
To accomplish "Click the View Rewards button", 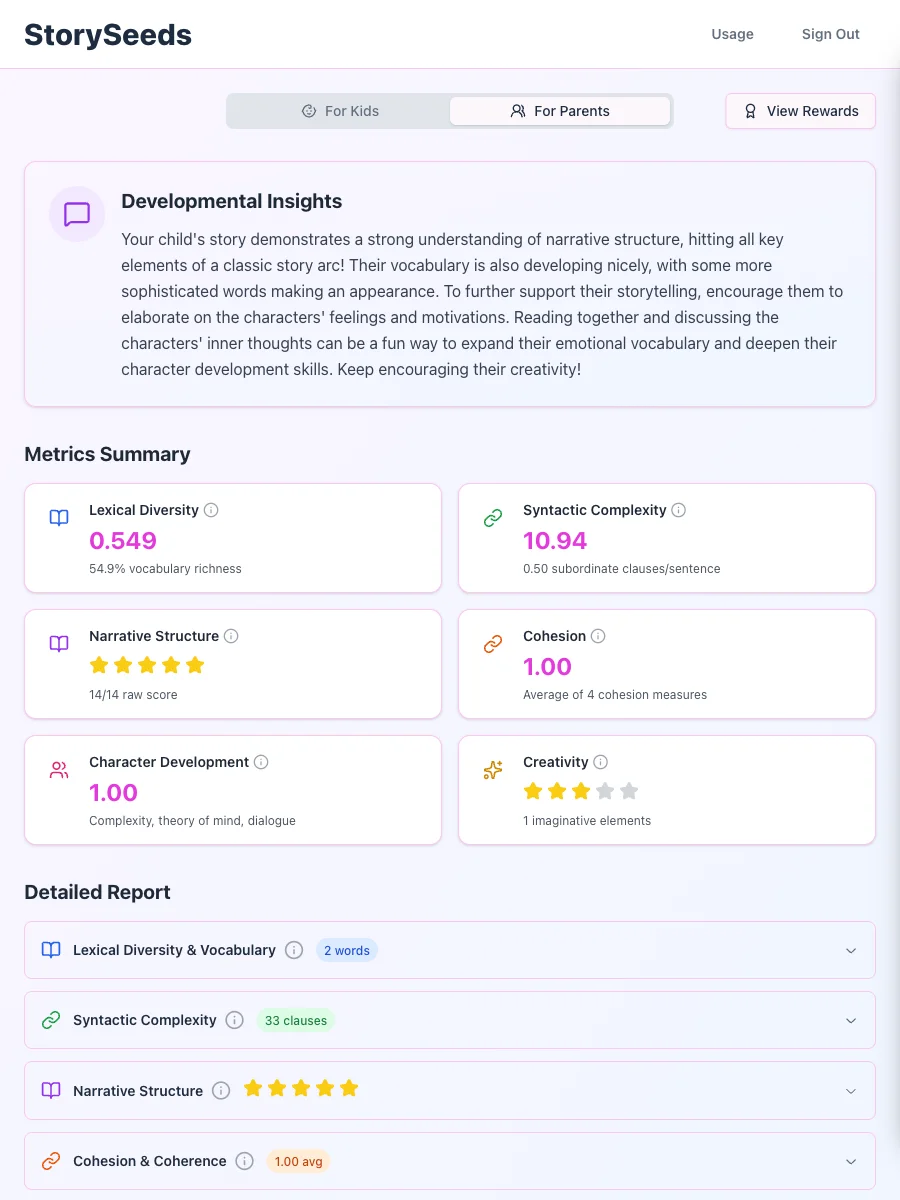I will pos(800,111).
